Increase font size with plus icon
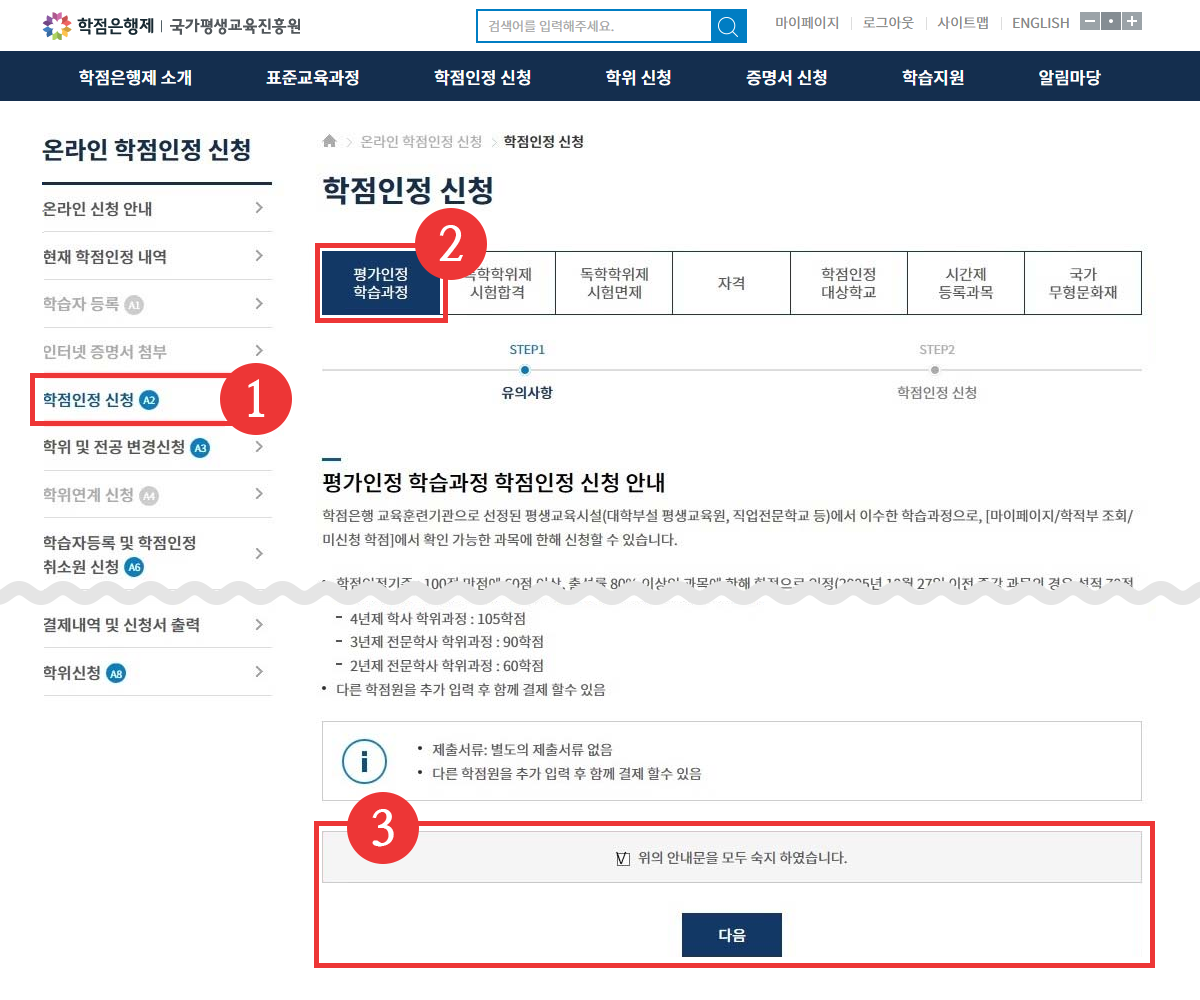Image resolution: width=1200 pixels, height=1000 pixels. tap(1132, 22)
